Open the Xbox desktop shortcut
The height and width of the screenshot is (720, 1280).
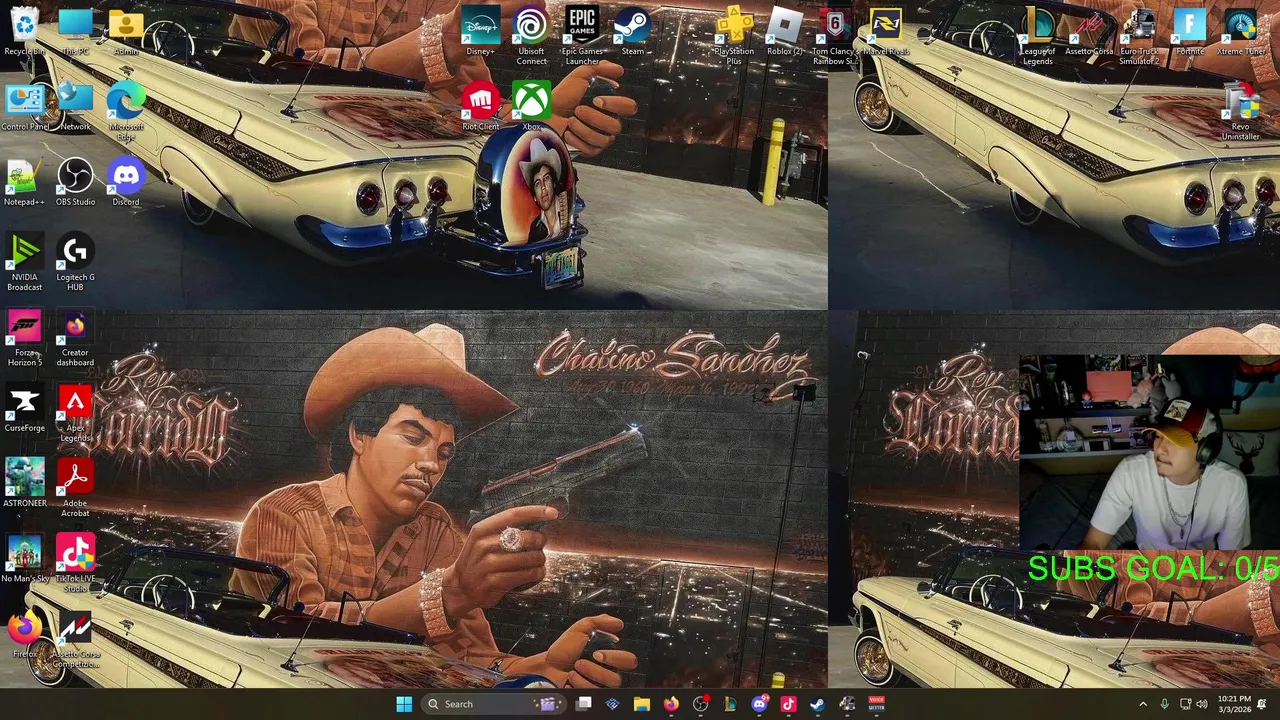click(531, 107)
